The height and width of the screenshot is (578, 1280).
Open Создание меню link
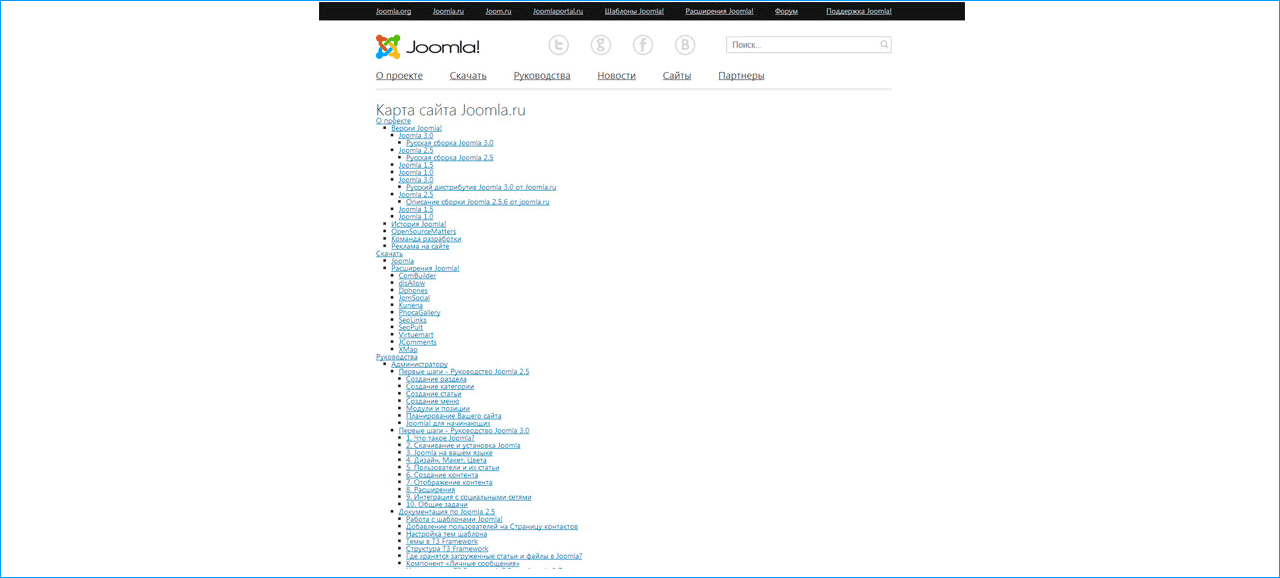pos(432,402)
